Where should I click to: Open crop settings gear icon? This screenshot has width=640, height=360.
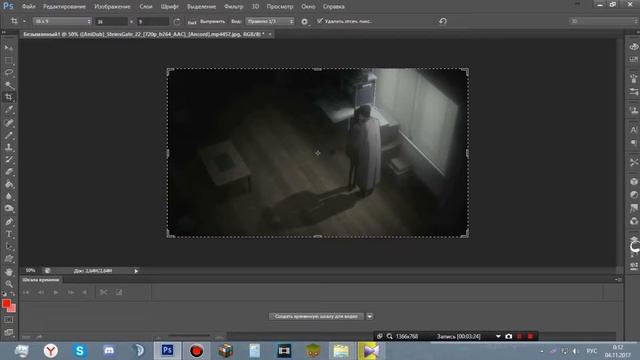pos(304,22)
